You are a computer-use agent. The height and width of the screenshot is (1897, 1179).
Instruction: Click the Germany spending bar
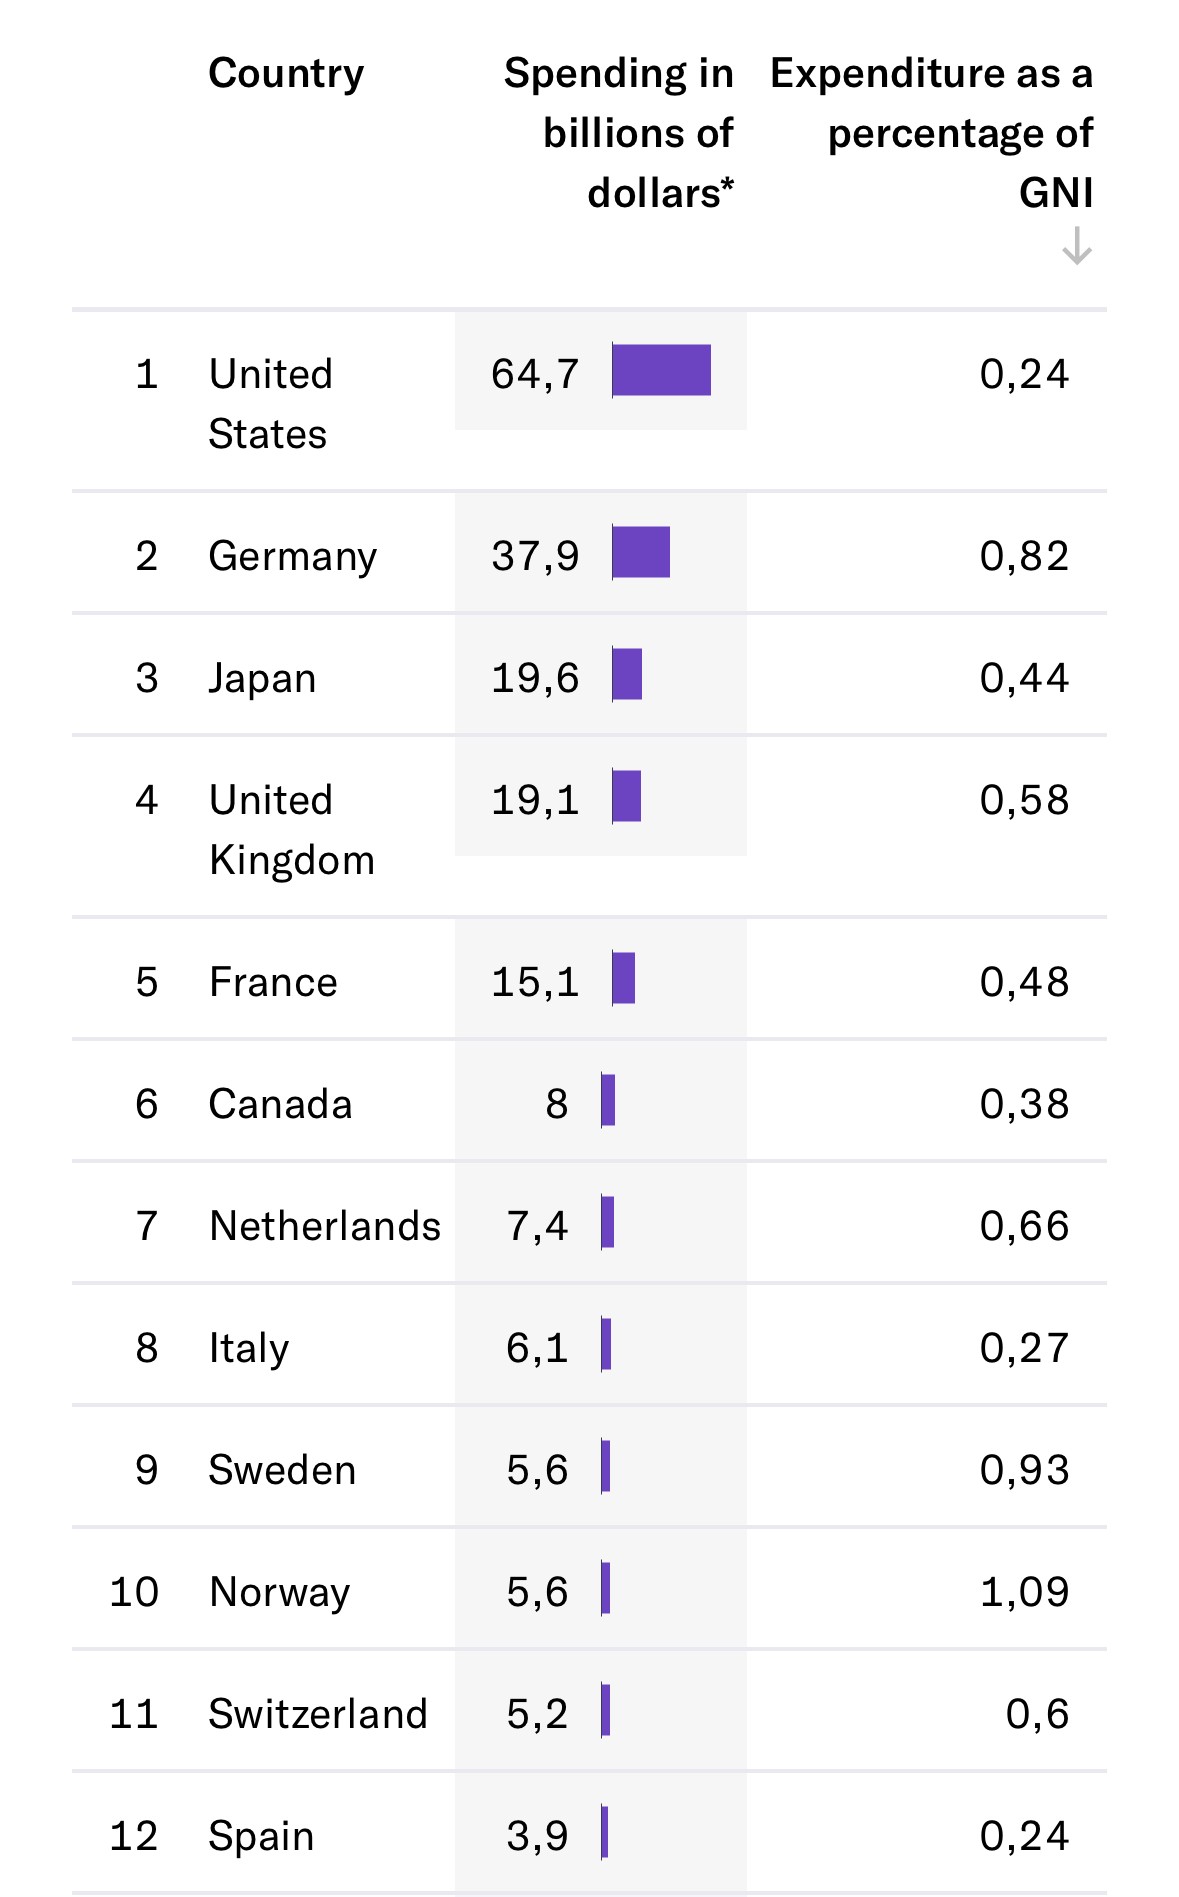(x=641, y=552)
